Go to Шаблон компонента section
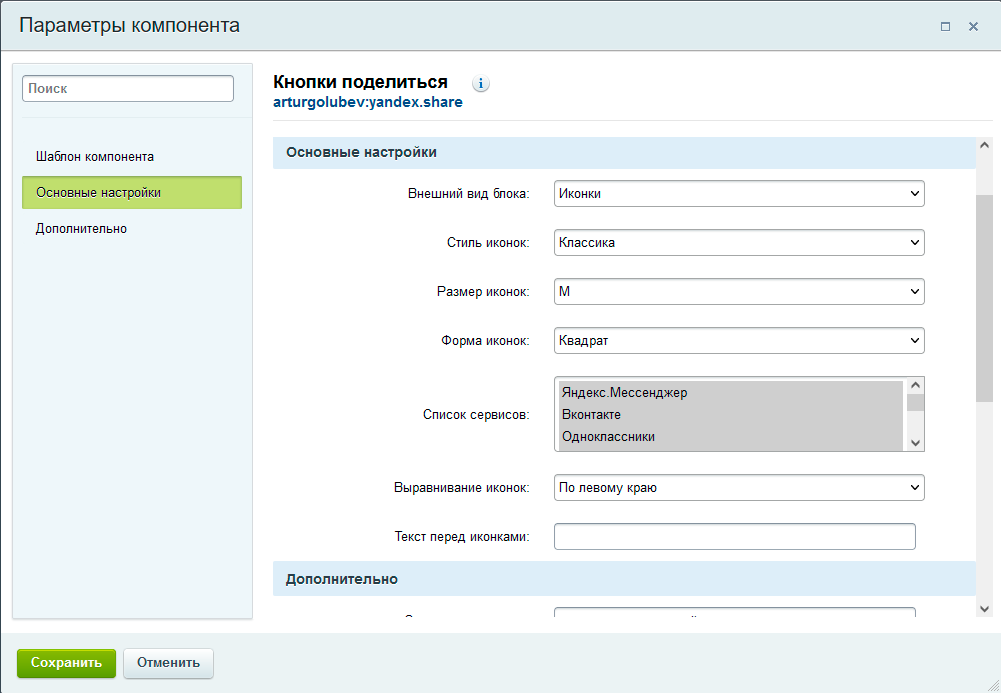Viewport: 1001px width, 693px height. (95, 157)
